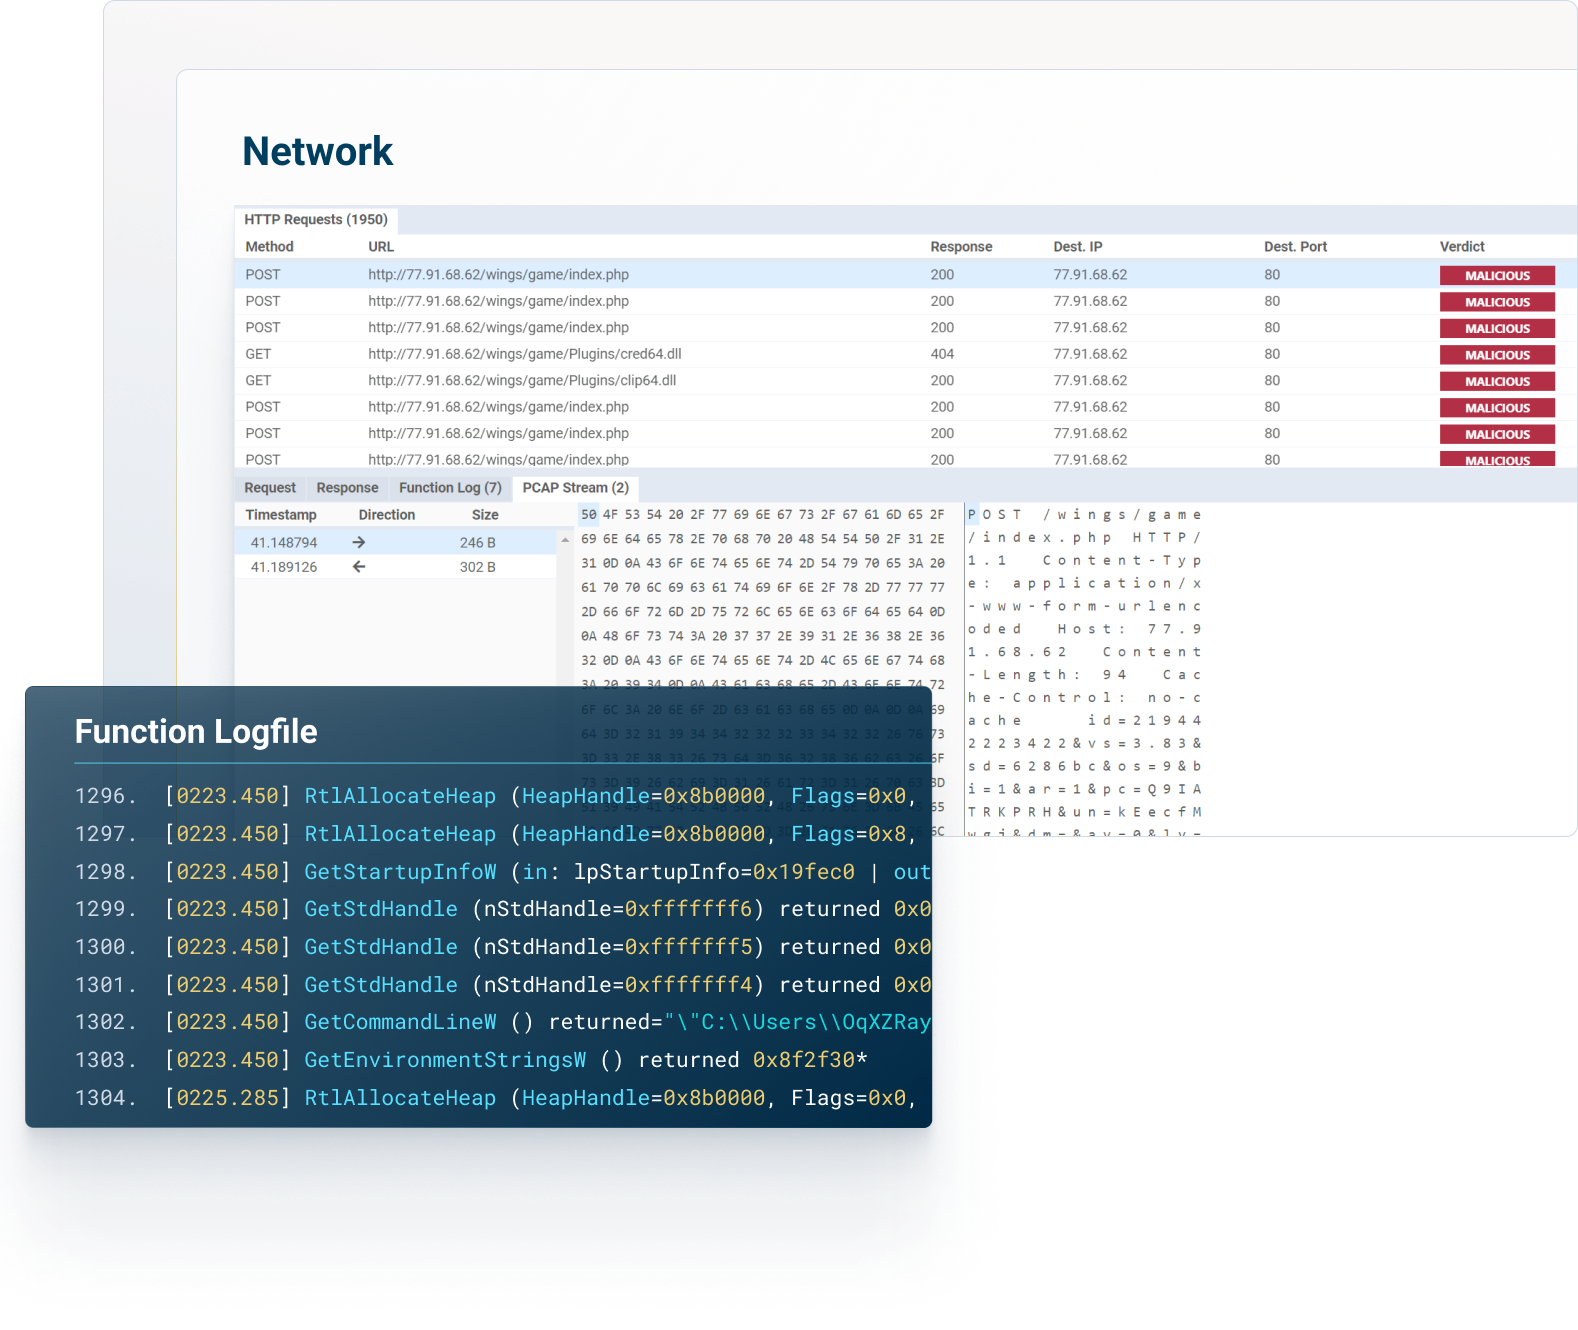Screen dimensions: 1578x1330
Task: Sort by the Verdict column header
Action: click(1462, 247)
